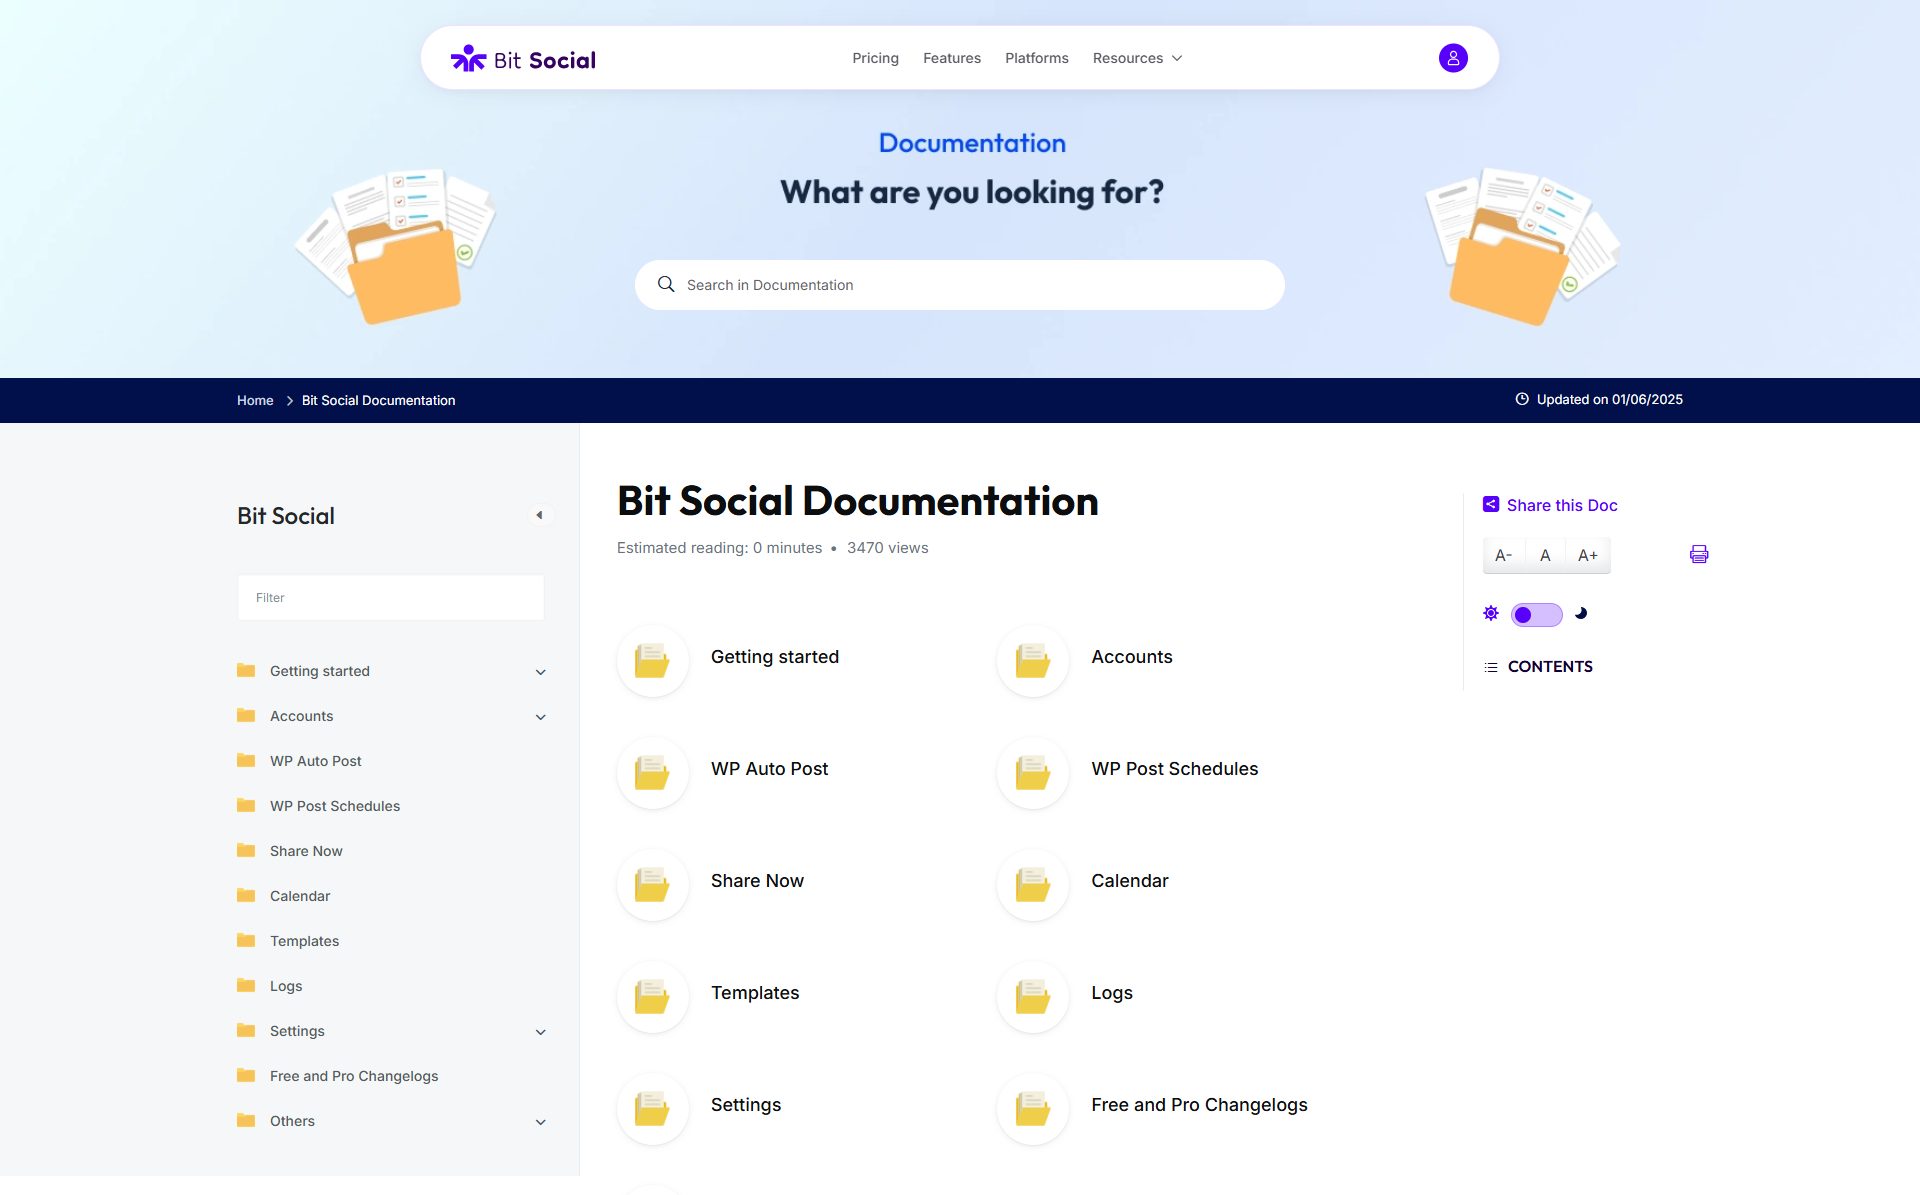
Task: Increase font size with A+ button
Action: 1587,555
